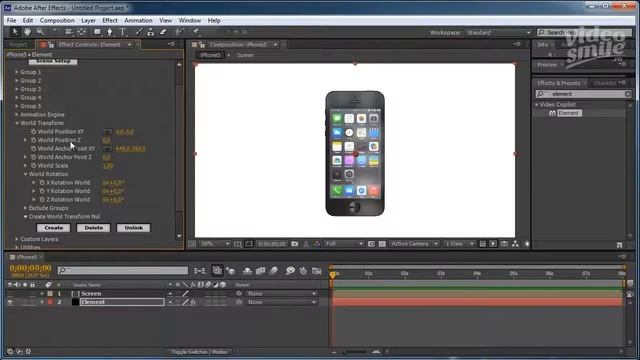The image size is (640, 360).
Task: Expand the Custom Layers section
Action: coord(17,239)
